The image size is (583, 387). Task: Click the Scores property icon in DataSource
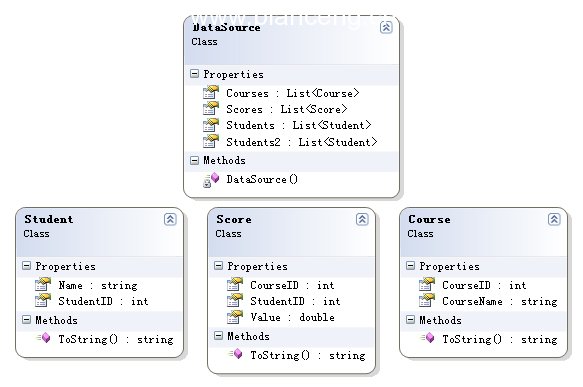(x=210, y=109)
